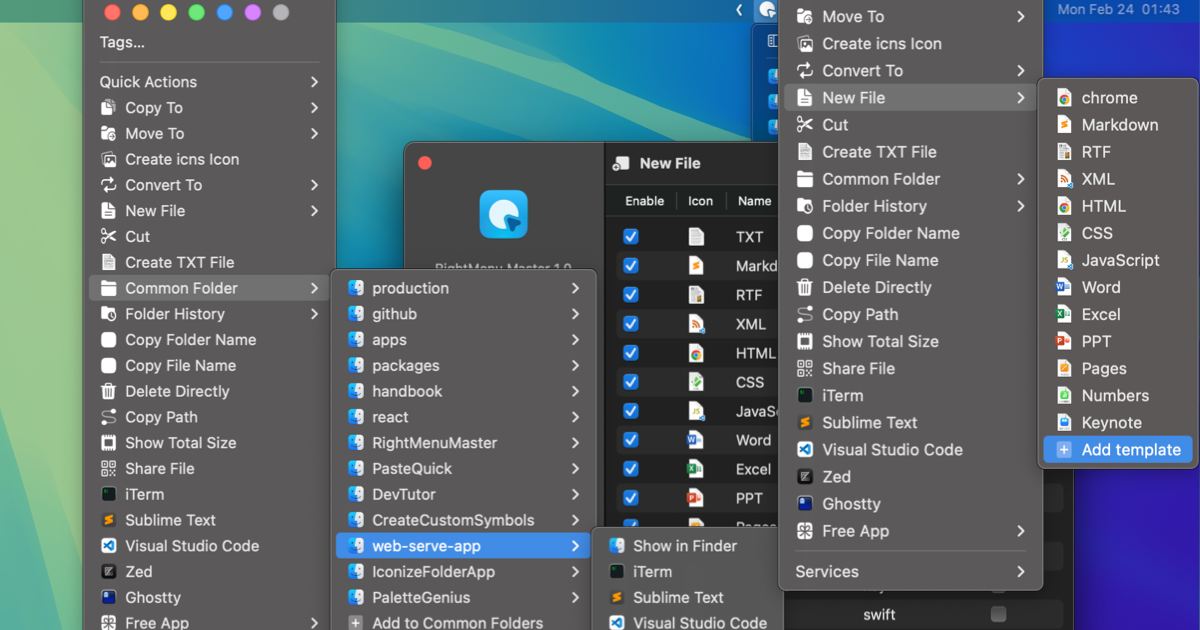The width and height of the screenshot is (1200, 630).
Task: Open the Tags... menu entry
Action: [x=122, y=42]
